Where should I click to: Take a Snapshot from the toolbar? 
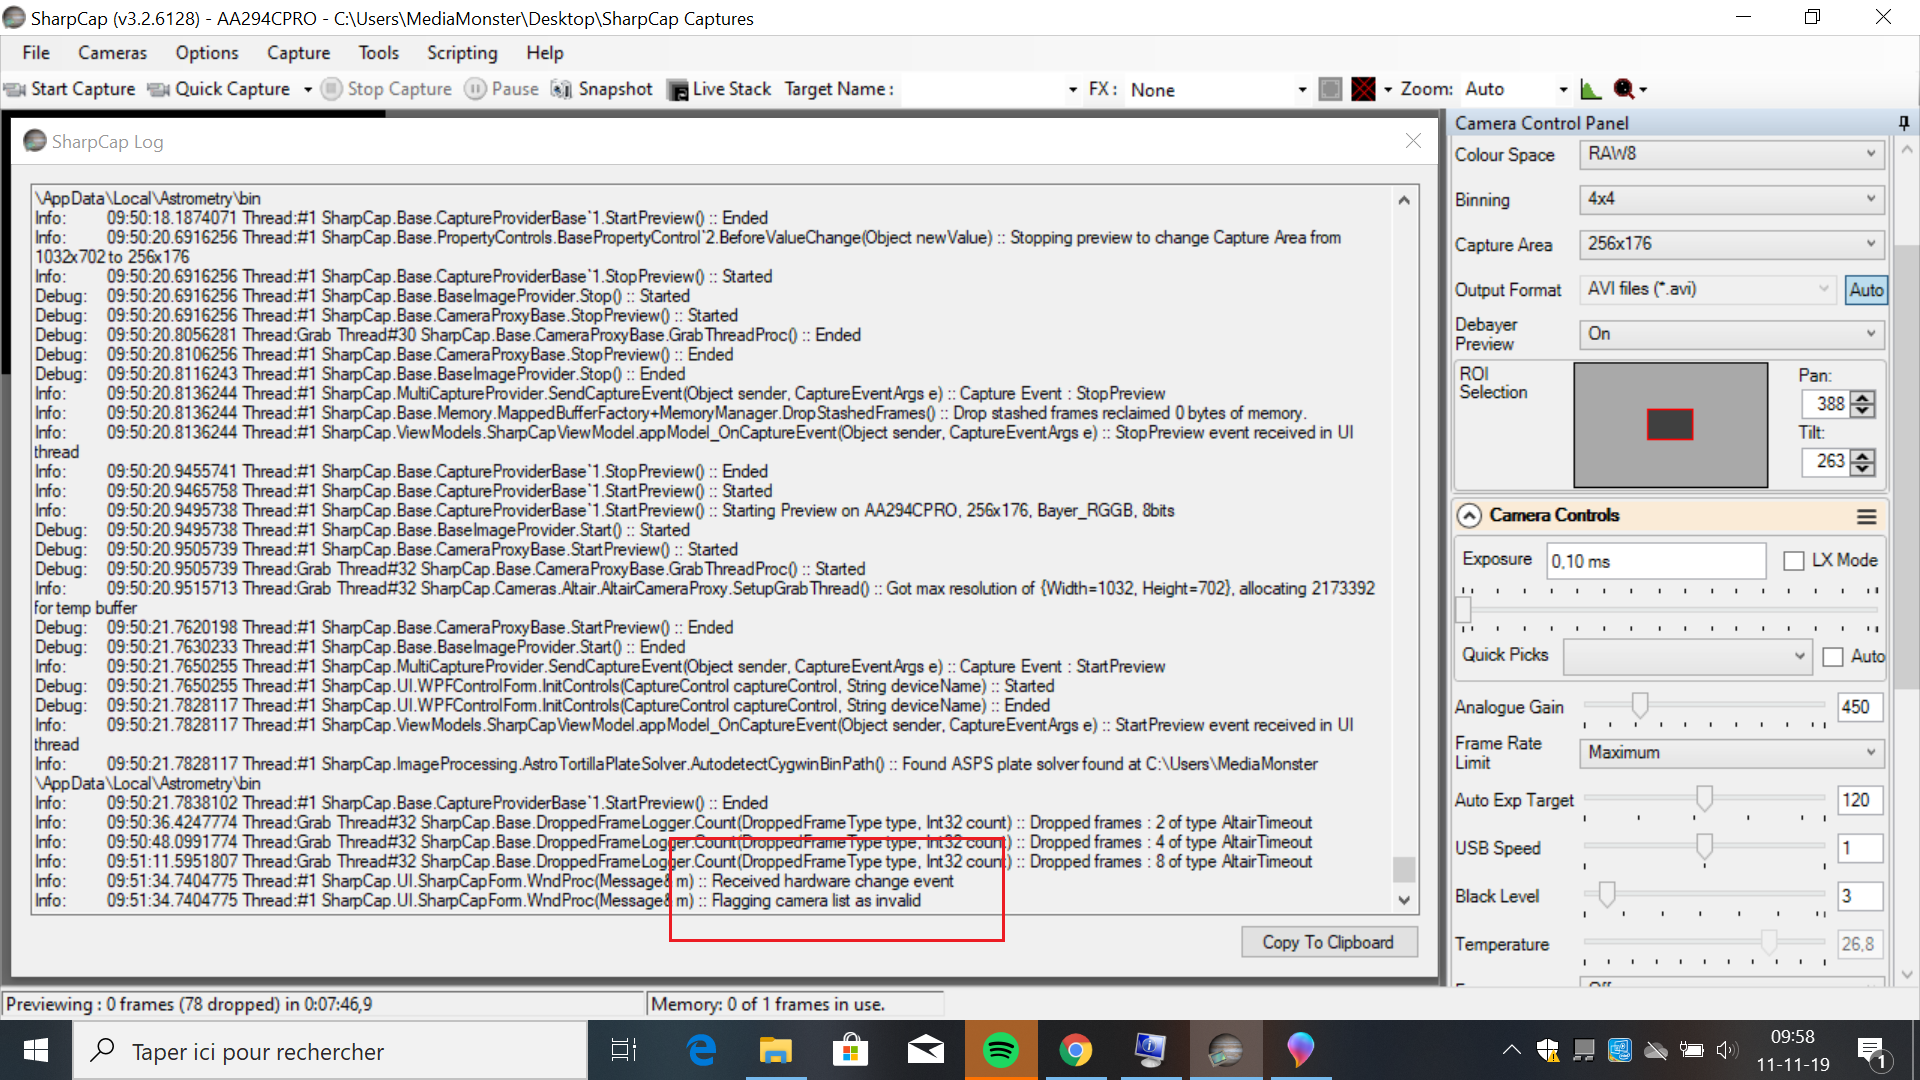pos(602,89)
